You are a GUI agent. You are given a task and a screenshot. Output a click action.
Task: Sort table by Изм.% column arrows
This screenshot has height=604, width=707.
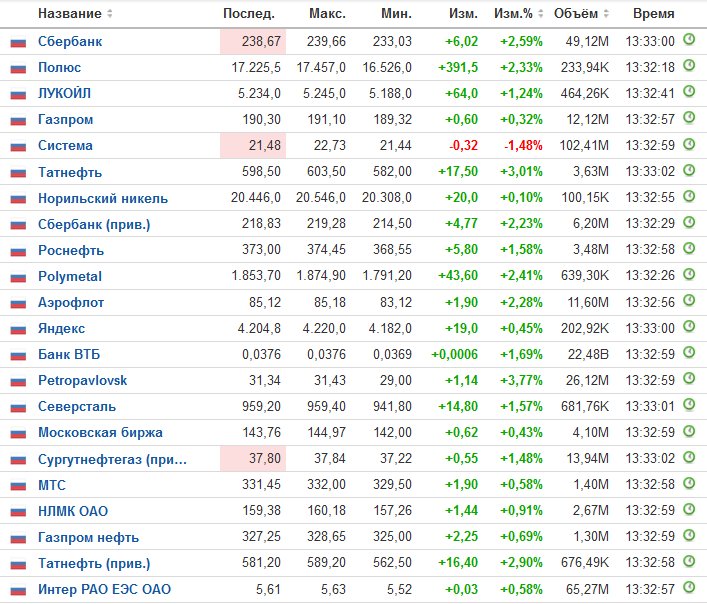pyautogui.click(x=541, y=14)
